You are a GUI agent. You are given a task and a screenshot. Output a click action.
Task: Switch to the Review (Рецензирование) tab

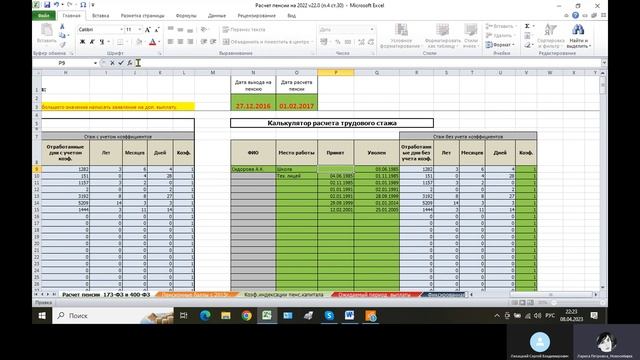[256, 16]
